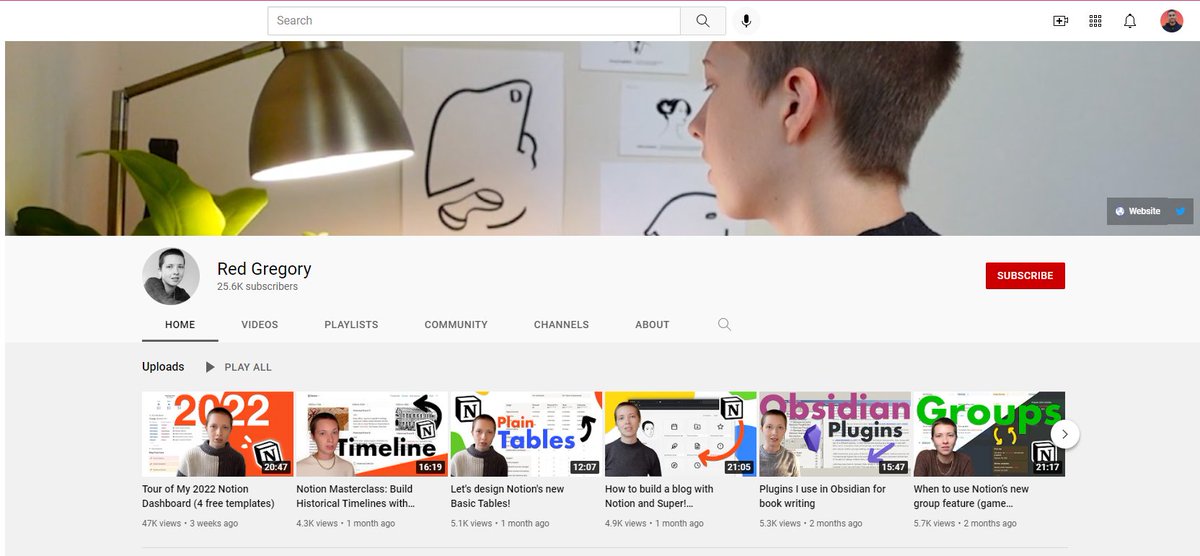Open the 2022 Notion Dashboard thumbnail
The height and width of the screenshot is (556, 1200).
click(x=218, y=434)
